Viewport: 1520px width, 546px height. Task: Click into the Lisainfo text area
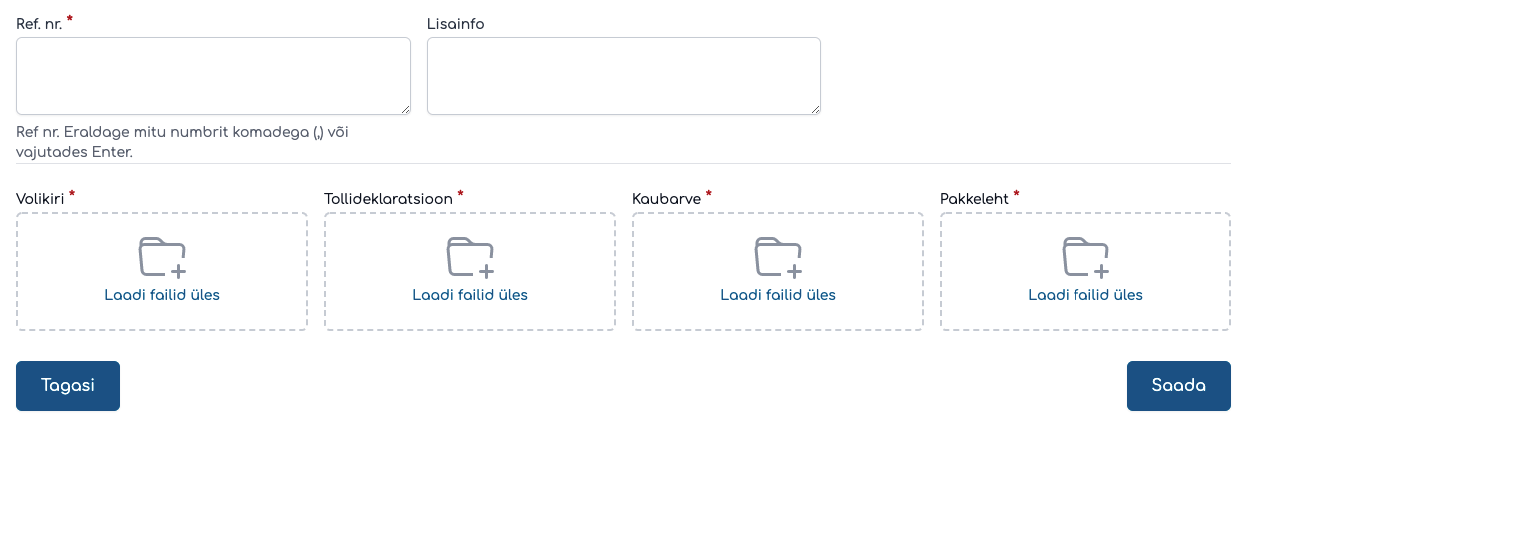coord(623,76)
